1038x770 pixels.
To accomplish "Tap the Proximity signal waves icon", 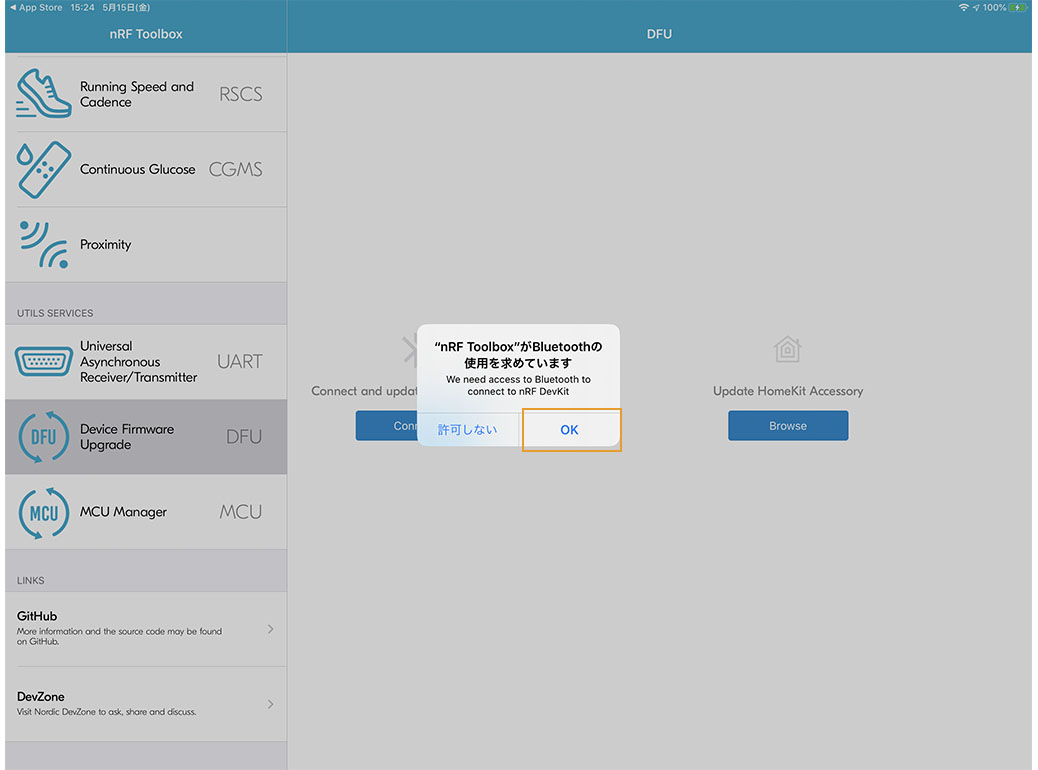I will click(44, 244).
